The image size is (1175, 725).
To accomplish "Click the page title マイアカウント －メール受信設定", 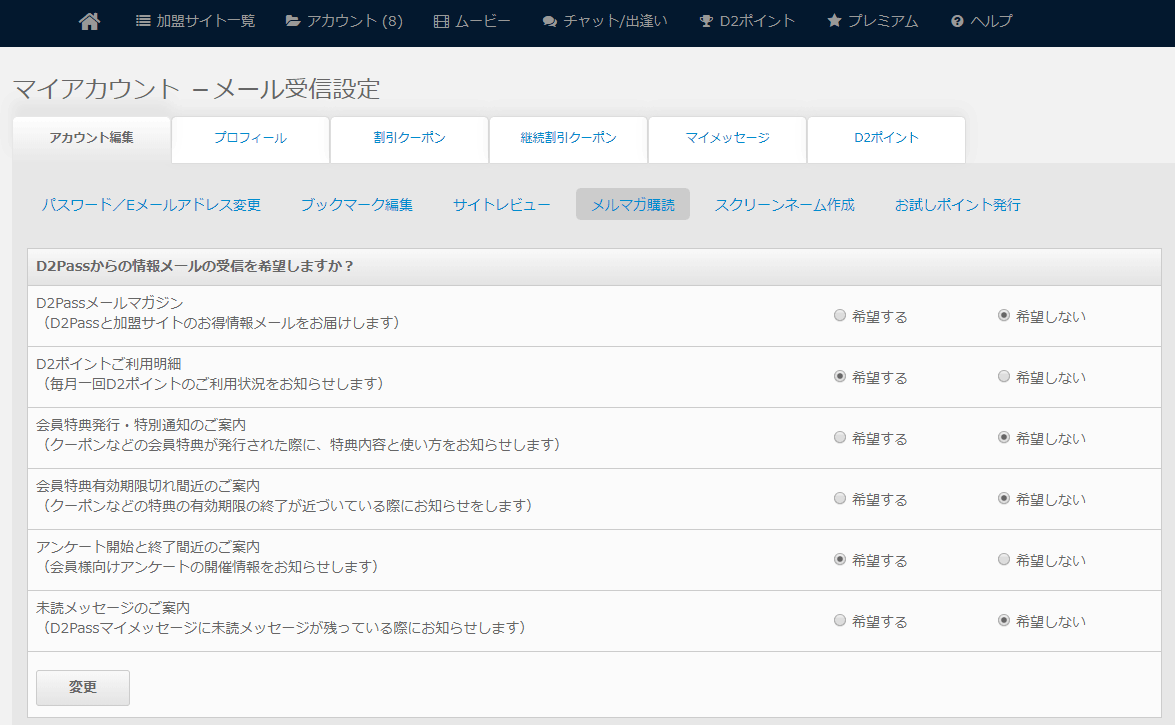I will pyautogui.click(x=196, y=89).
